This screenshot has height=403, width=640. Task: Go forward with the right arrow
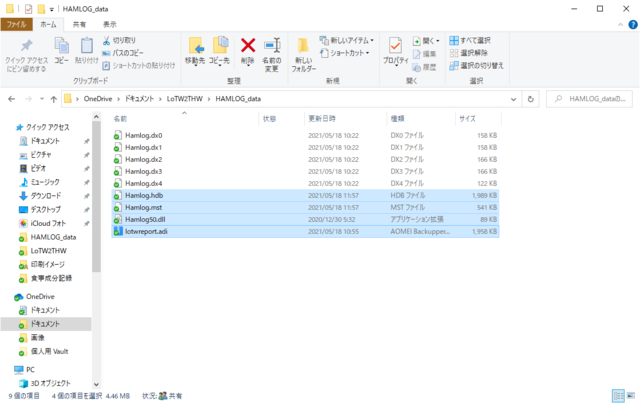(29, 99)
